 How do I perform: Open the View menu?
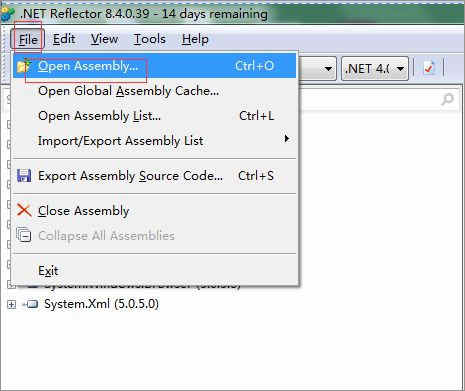click(104, 39)
